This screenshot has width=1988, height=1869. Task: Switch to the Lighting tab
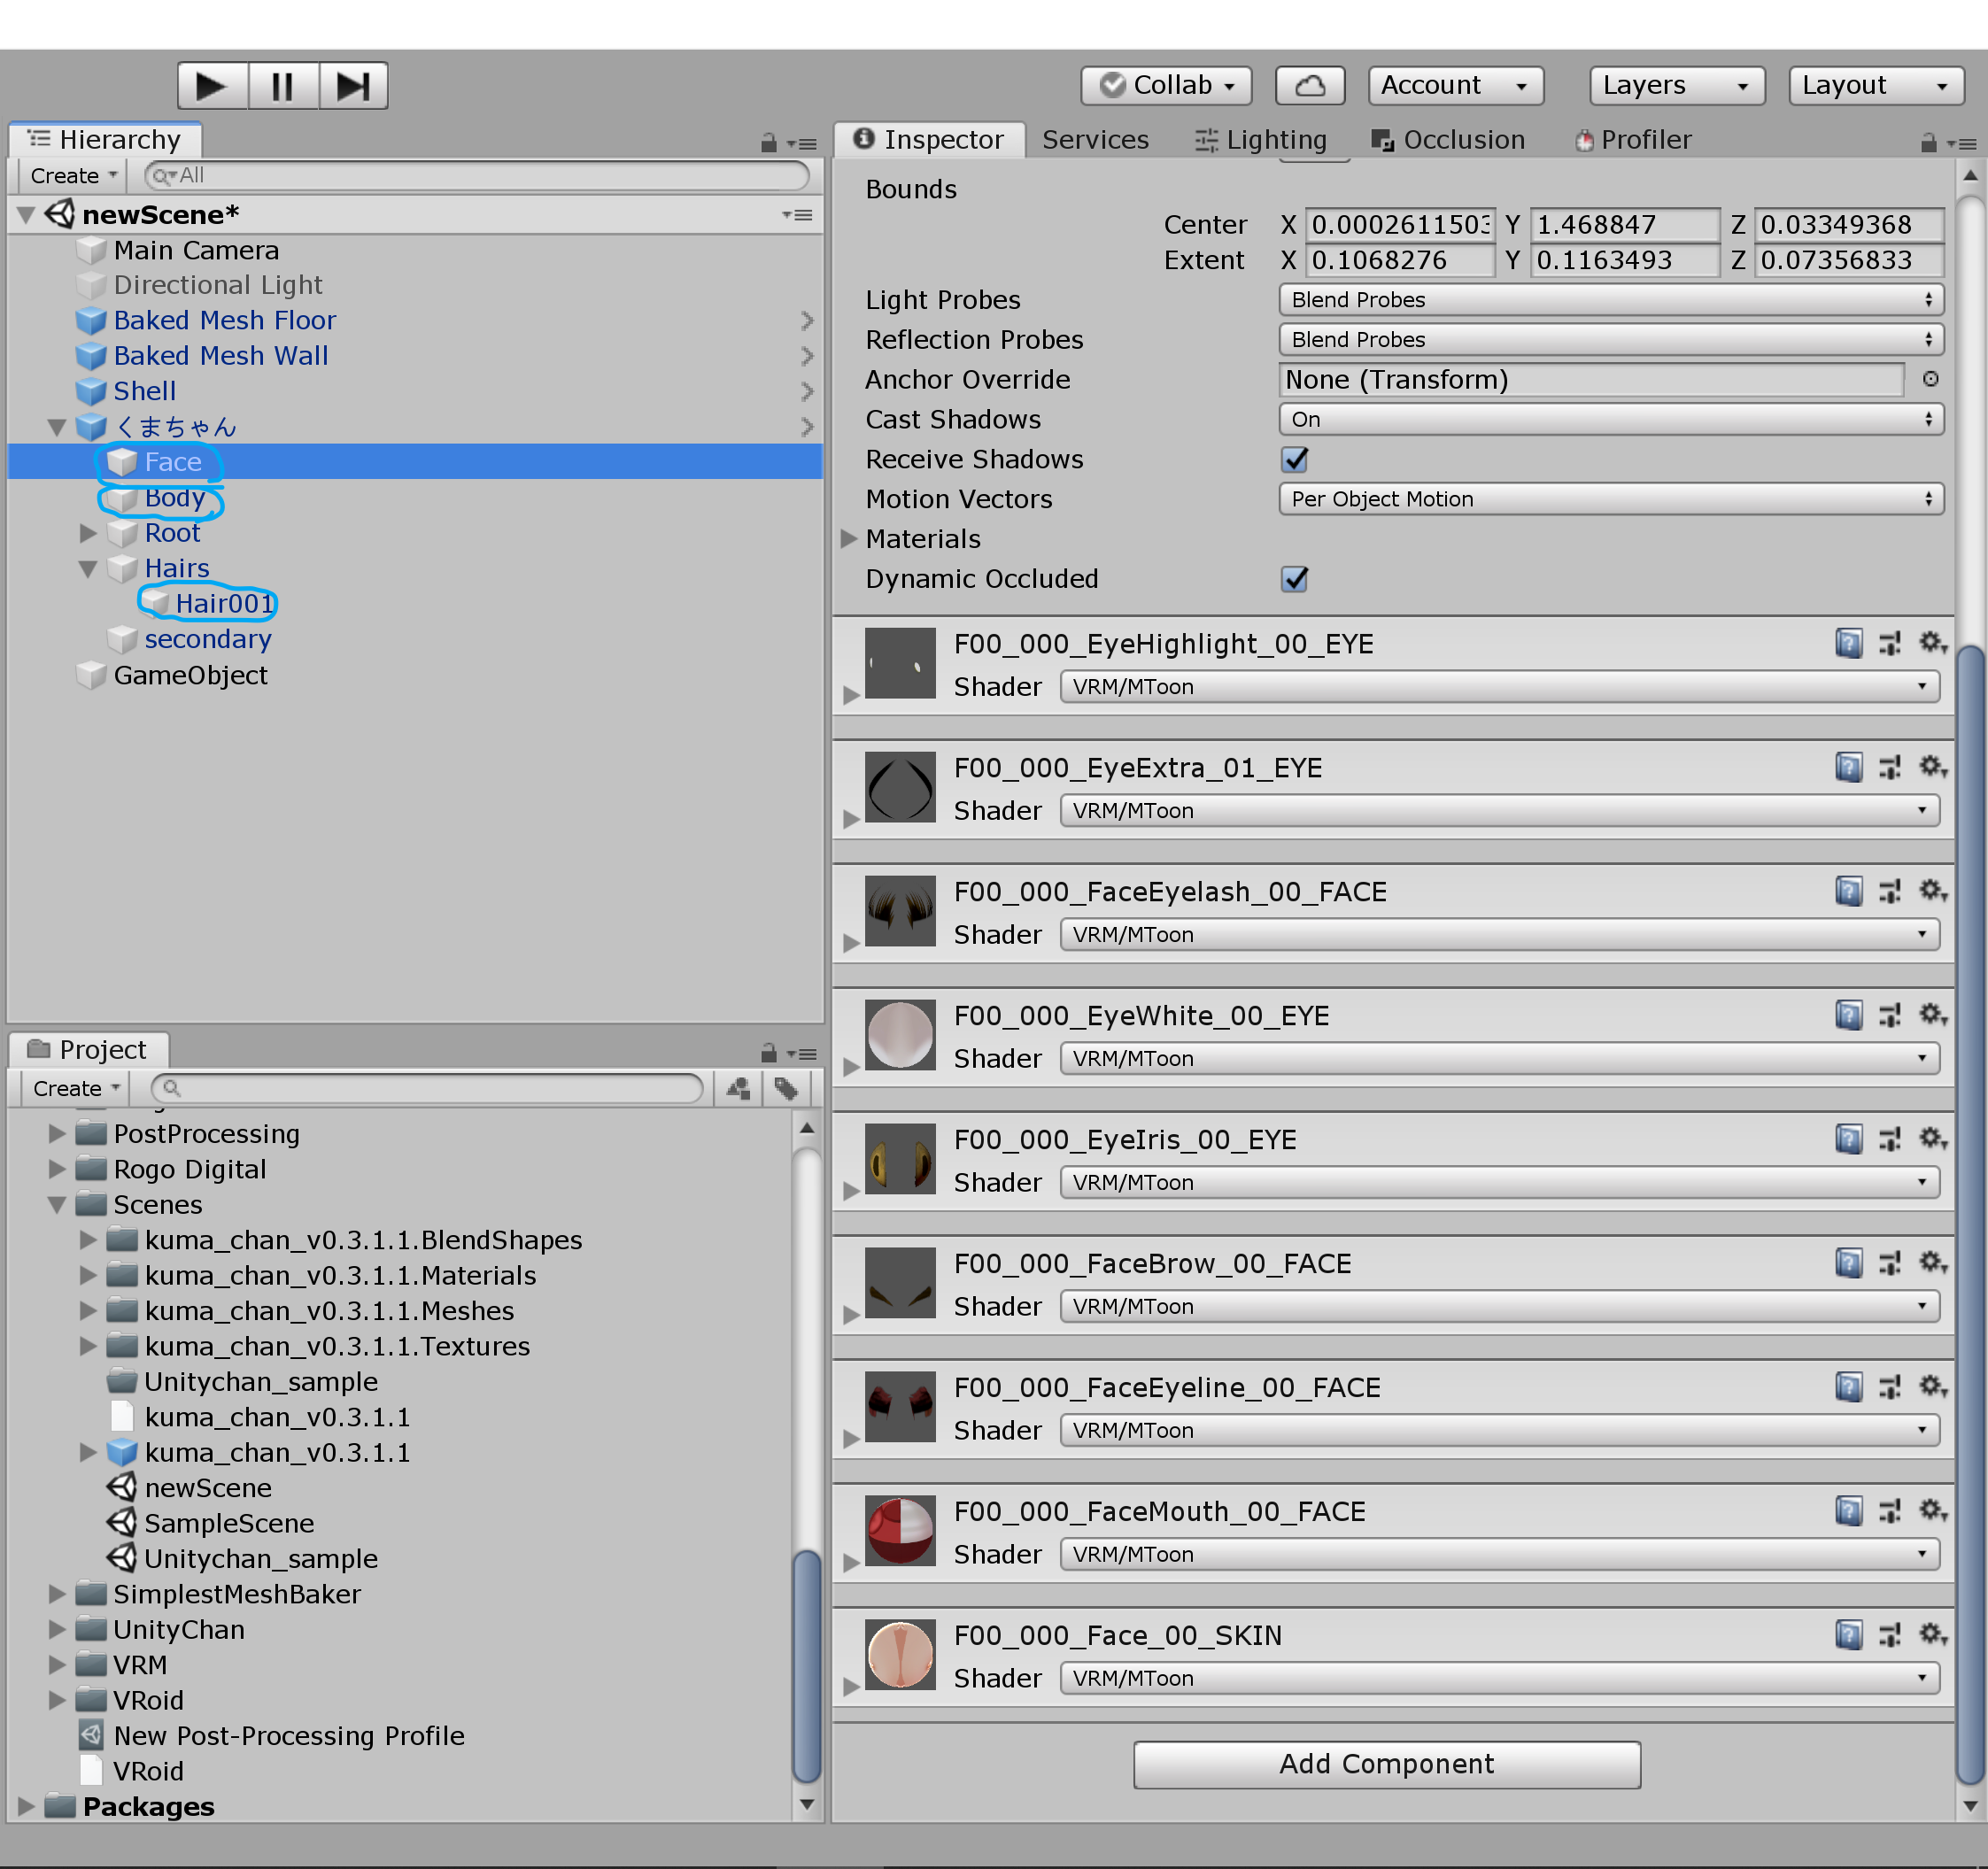pos(1260,140)
